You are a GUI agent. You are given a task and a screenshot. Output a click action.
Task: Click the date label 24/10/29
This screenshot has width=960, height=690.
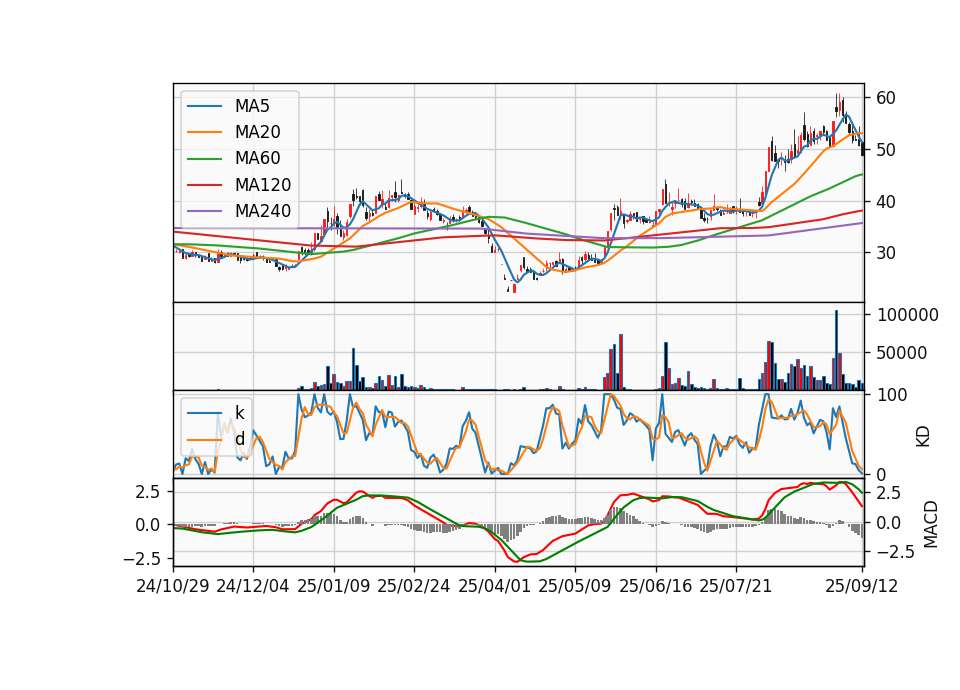click(173, 586)
